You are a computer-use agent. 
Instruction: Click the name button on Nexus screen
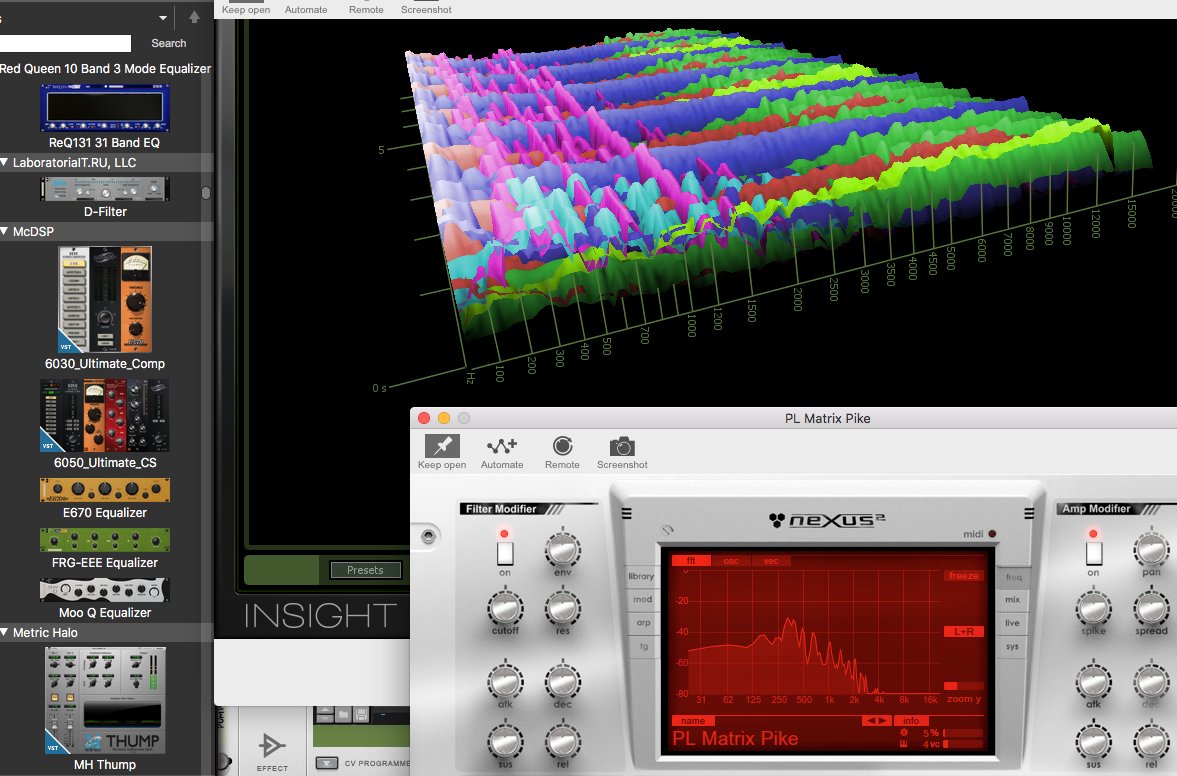click(693, 720)
